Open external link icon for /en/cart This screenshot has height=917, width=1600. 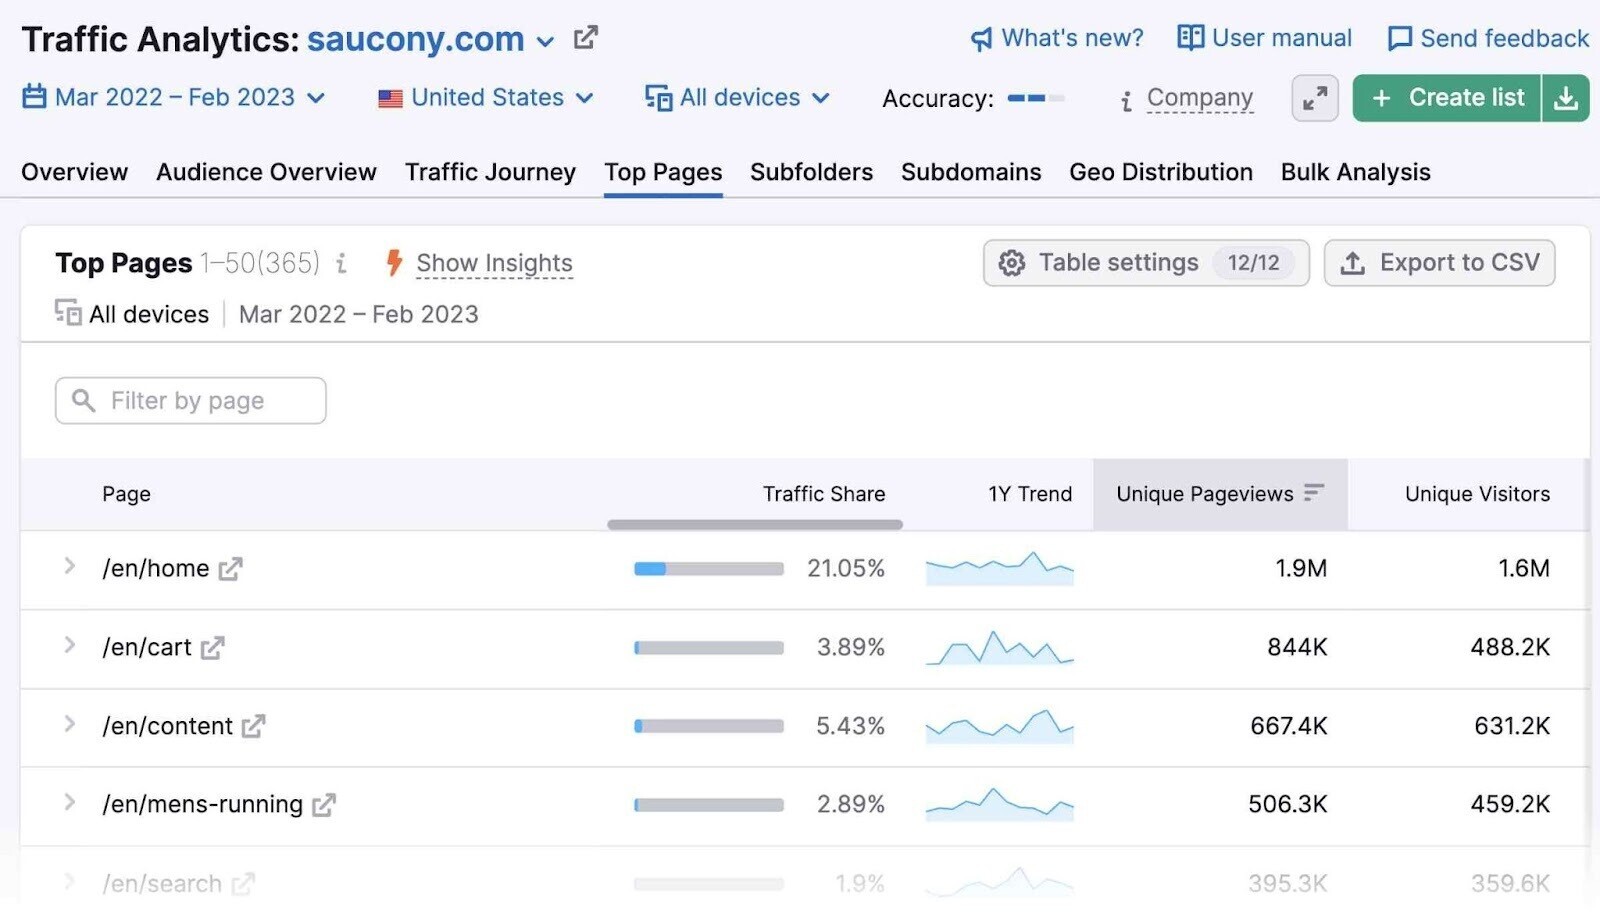tap(212, 648)
